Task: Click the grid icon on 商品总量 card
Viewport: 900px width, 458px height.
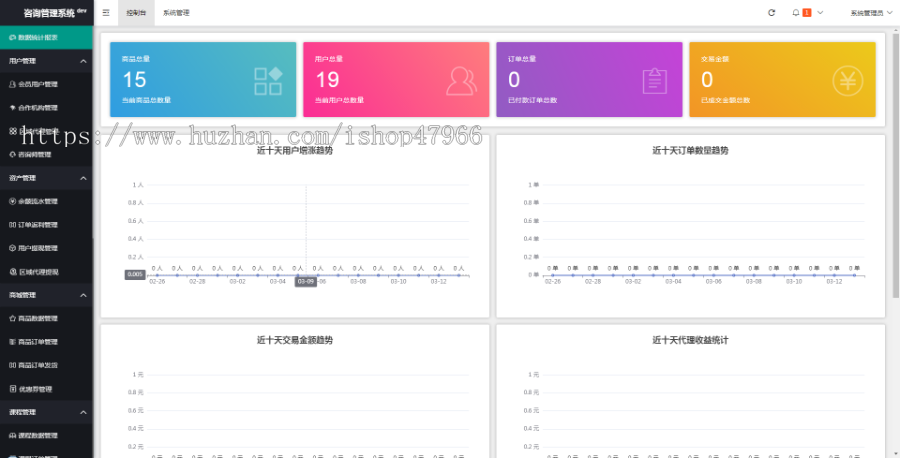Action: point(268,81)
